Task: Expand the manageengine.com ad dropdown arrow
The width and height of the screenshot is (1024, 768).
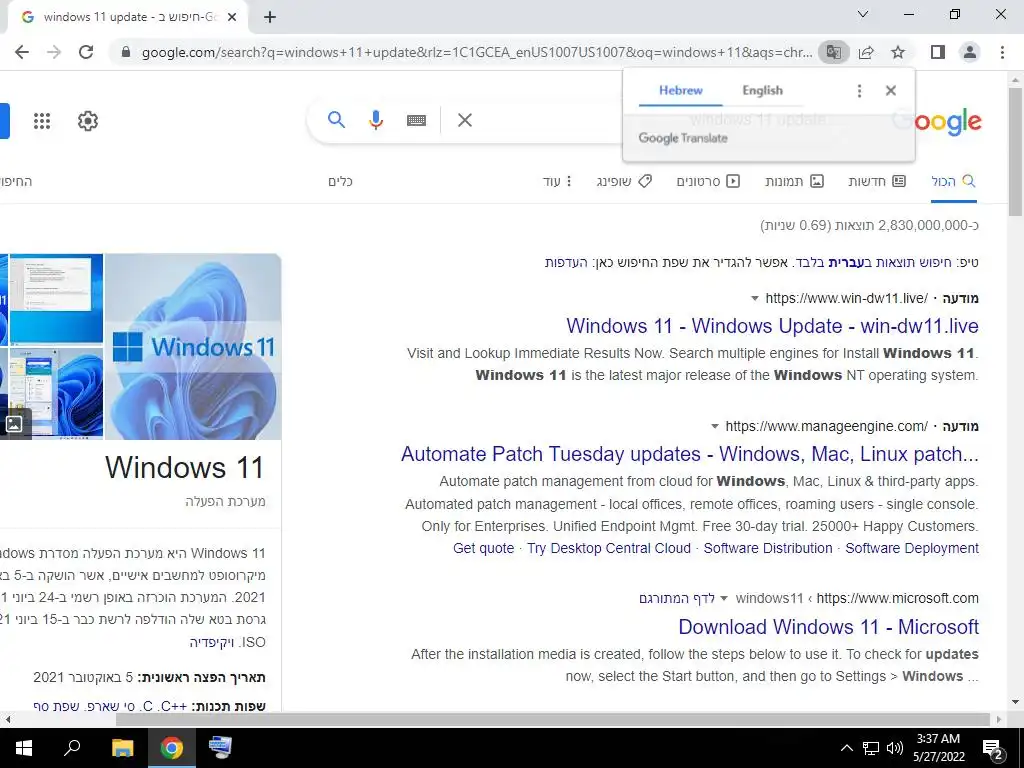Action: coord(715,426)
